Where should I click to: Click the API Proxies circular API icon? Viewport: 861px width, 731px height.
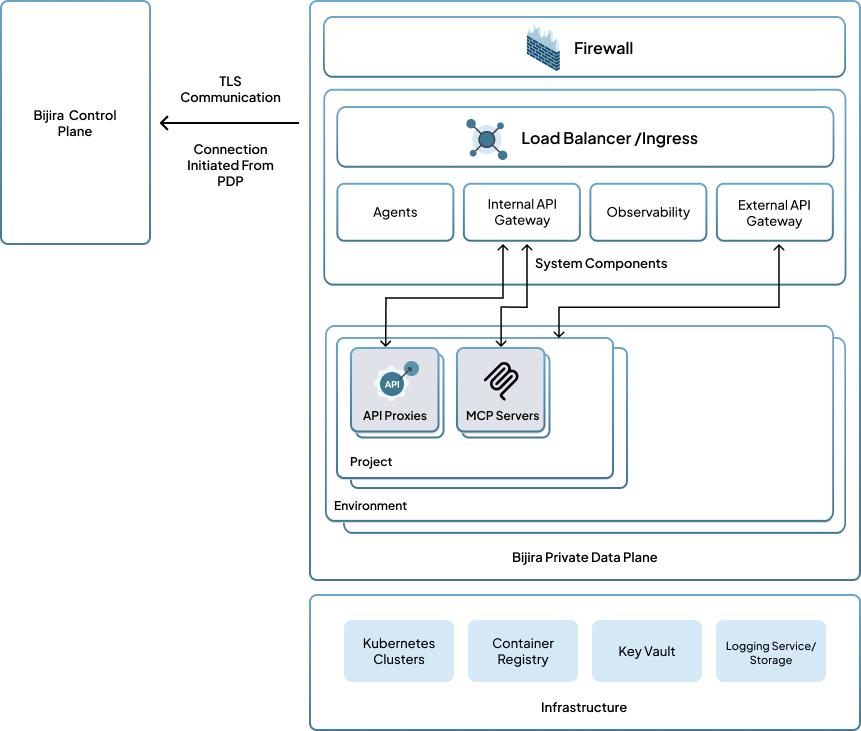[x=394, y=383]
